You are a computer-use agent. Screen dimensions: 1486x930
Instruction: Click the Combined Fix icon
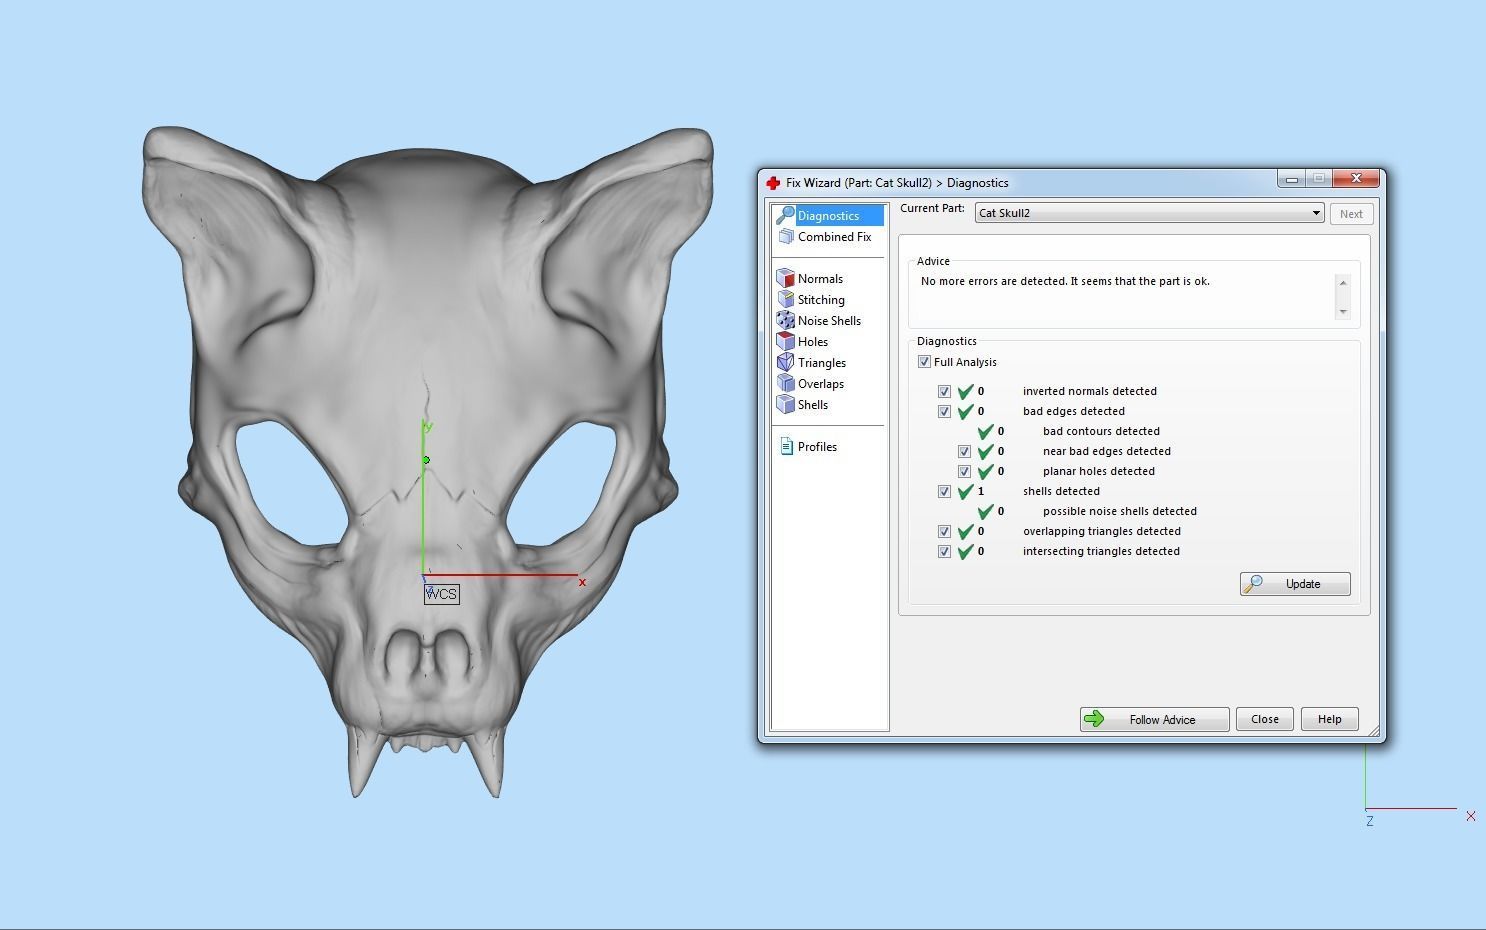(786, 237)
